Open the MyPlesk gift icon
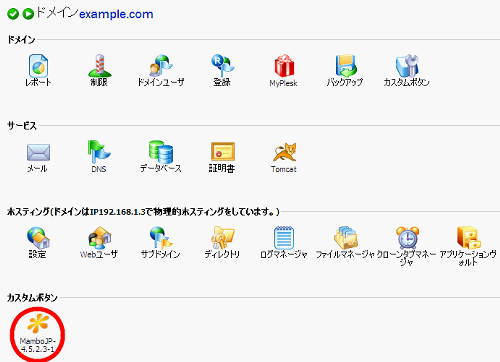 pos(284,66)
